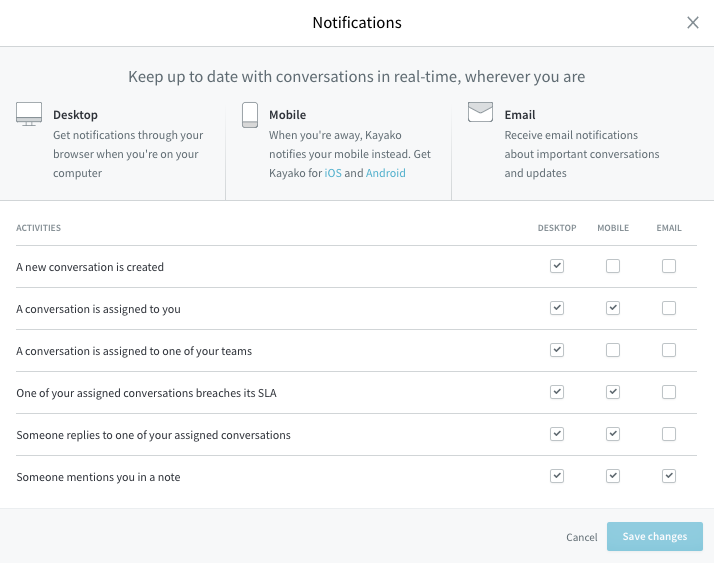Close the Notifications dialog
This screenshot has width=714, height=563.
point(693,23)
